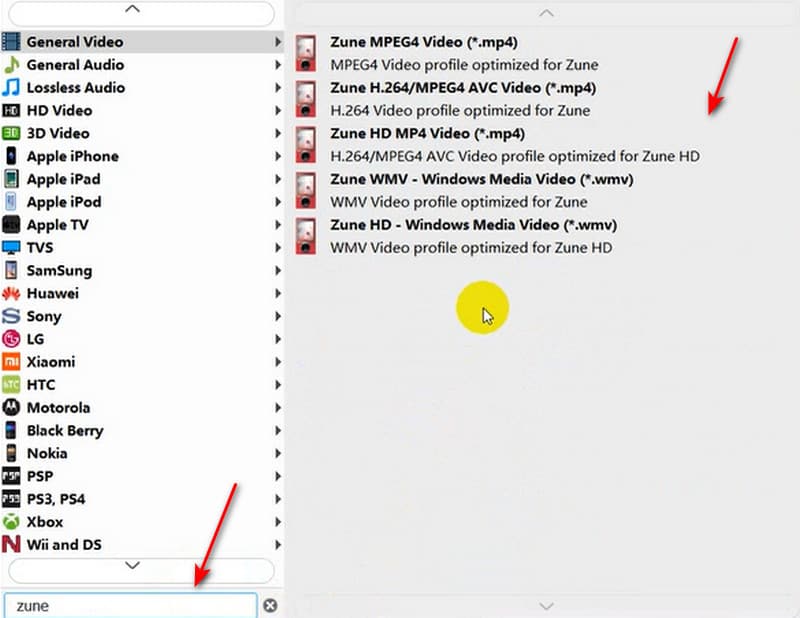Viewport: 800px width, 618px height.
Task: Click Zune HD MP4 Video device thumbnail
Action: pyautogui.click(x=306, y=145)
